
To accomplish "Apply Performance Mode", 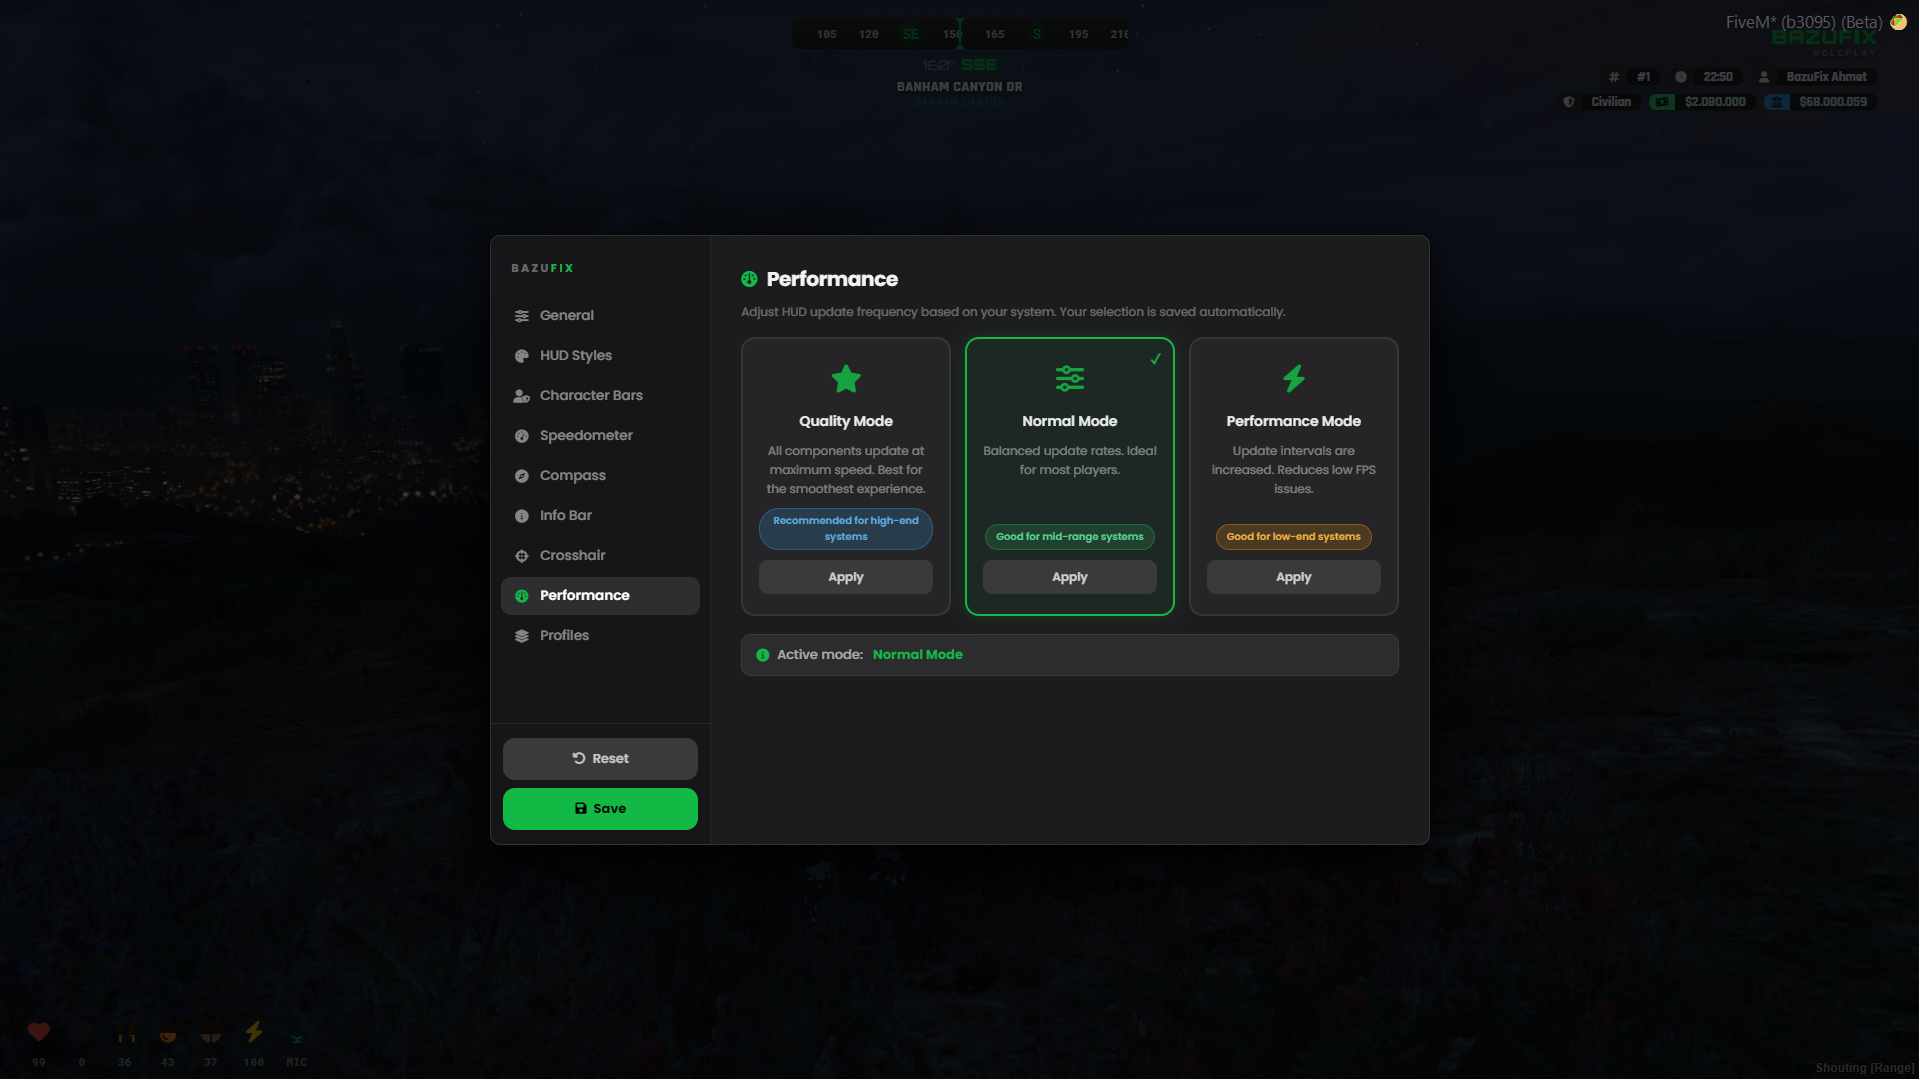I will pyautogui.click(x=1294, y=577).
